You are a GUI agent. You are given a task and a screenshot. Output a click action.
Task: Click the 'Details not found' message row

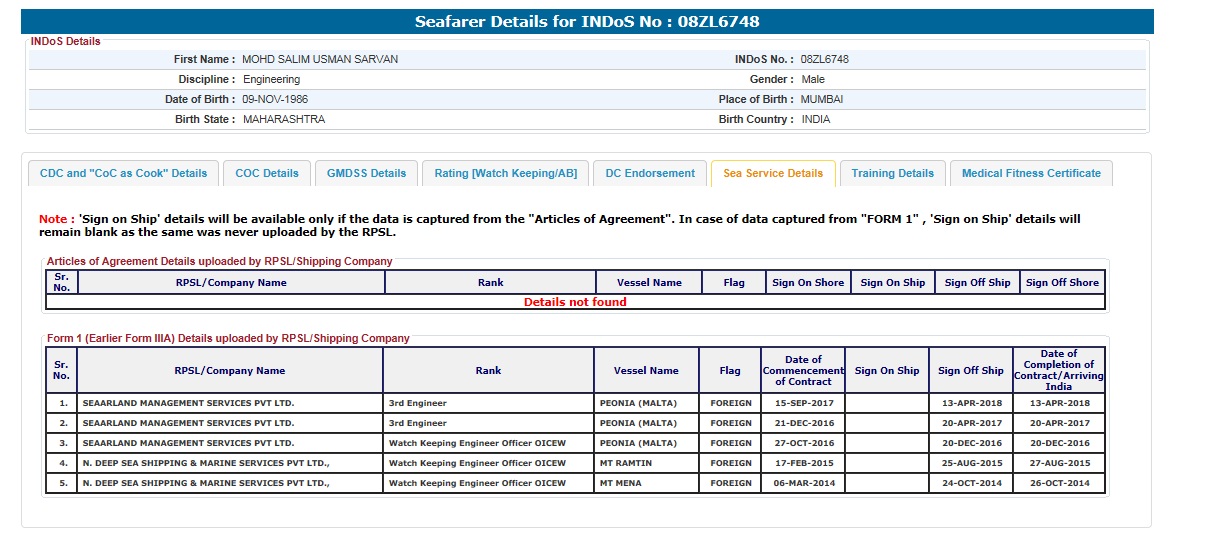point(575,302)
